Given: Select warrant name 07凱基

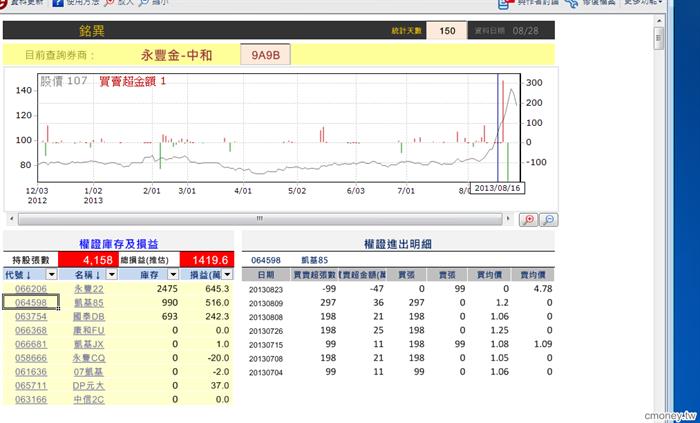Looking at the screenshot, I should click(89, 372).
